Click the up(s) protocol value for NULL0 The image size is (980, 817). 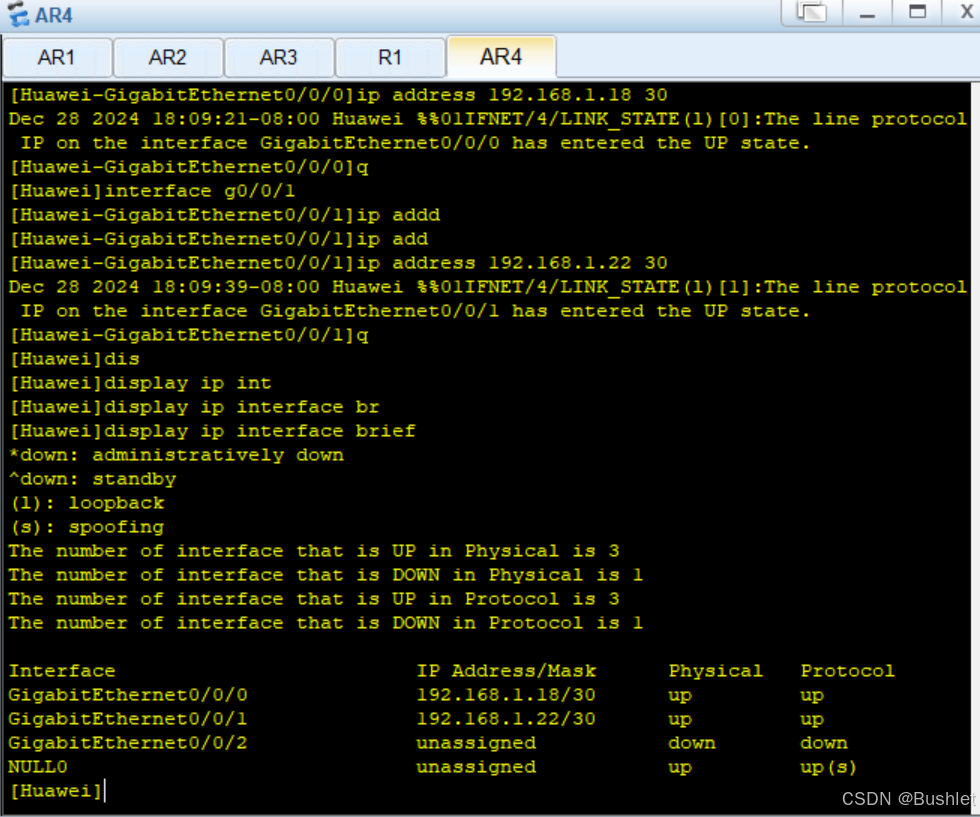click(828, 768)
